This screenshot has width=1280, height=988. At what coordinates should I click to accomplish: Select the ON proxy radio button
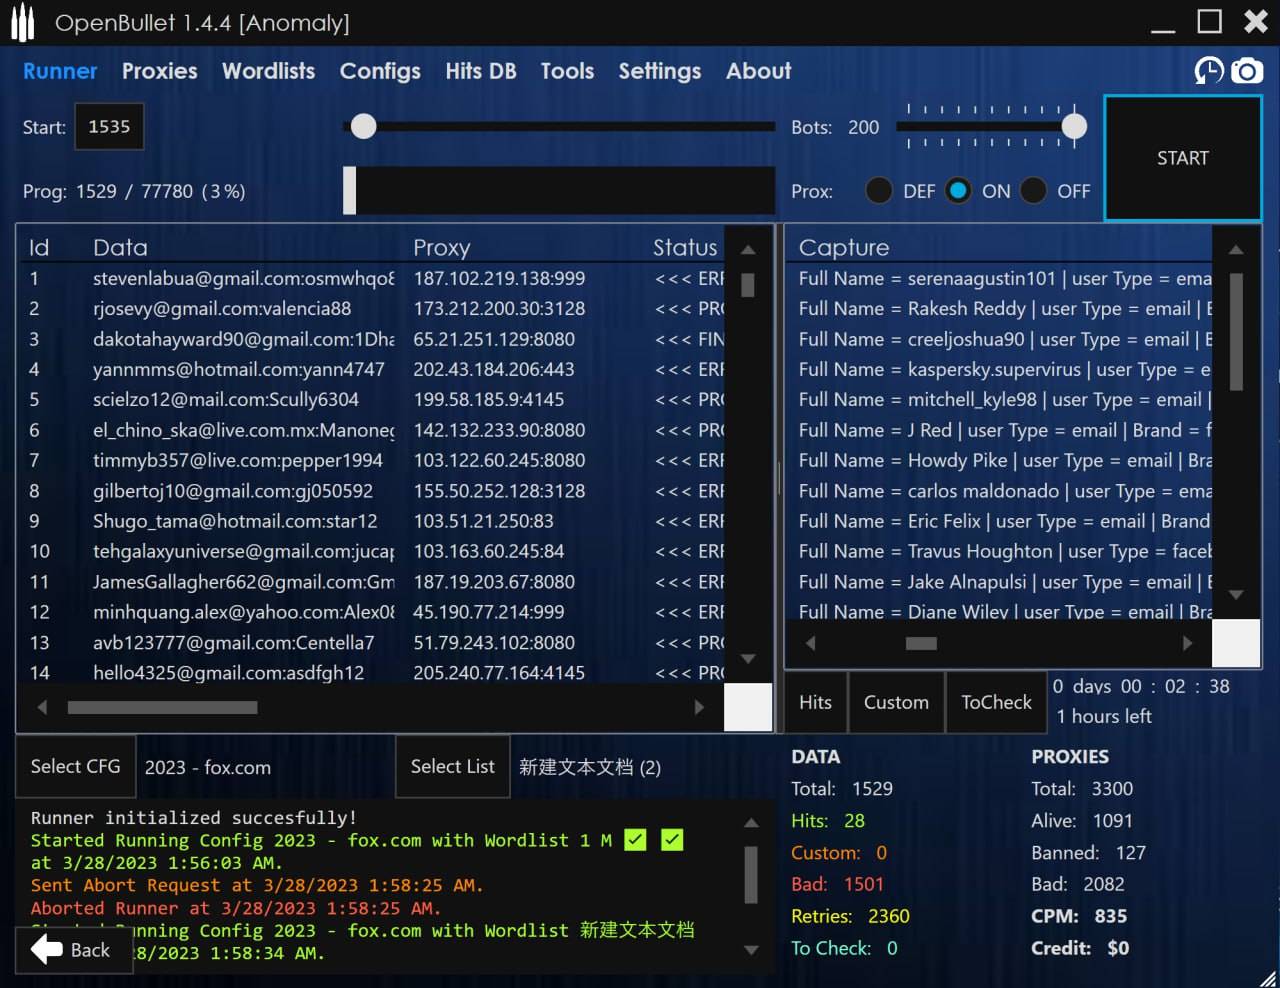958,191
